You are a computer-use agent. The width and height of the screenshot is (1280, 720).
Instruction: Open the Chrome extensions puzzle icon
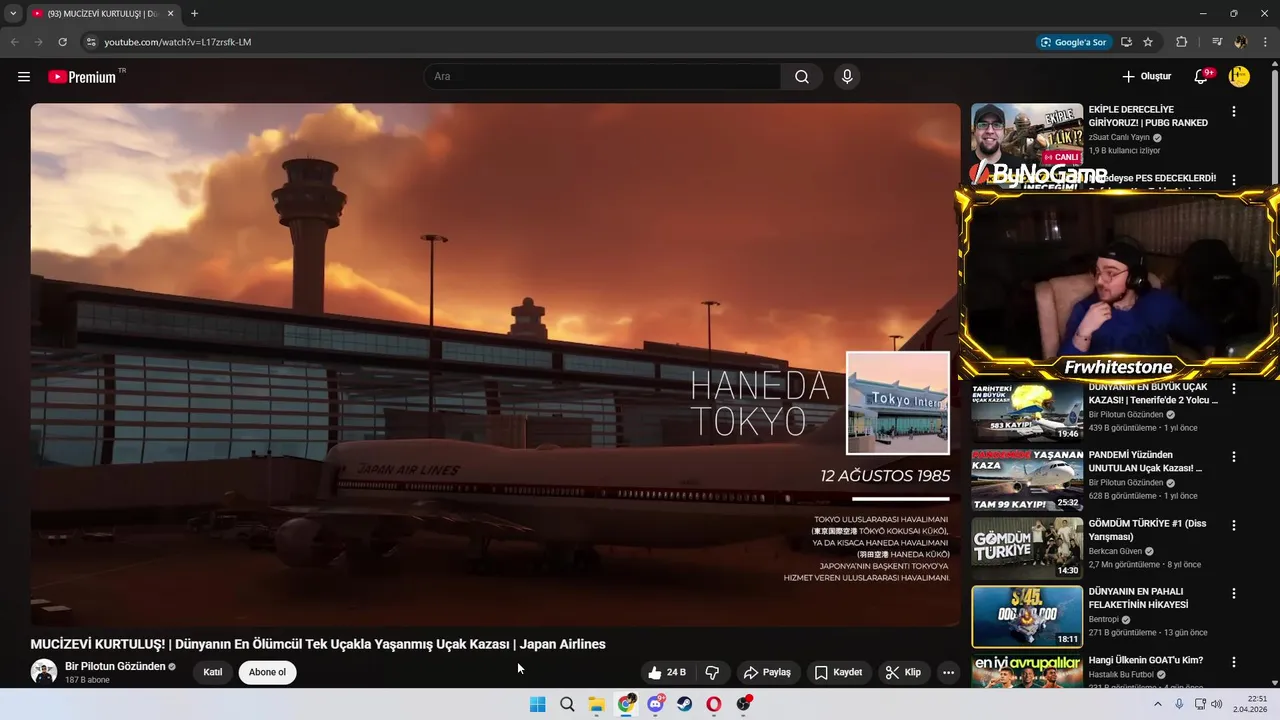click(x=1182, y=42)
